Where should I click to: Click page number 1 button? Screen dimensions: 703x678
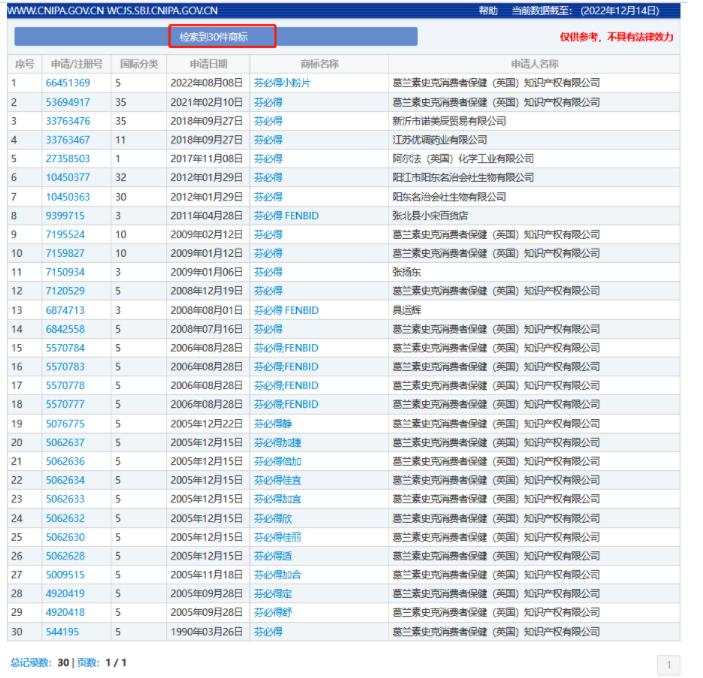(x=668, y=665)
